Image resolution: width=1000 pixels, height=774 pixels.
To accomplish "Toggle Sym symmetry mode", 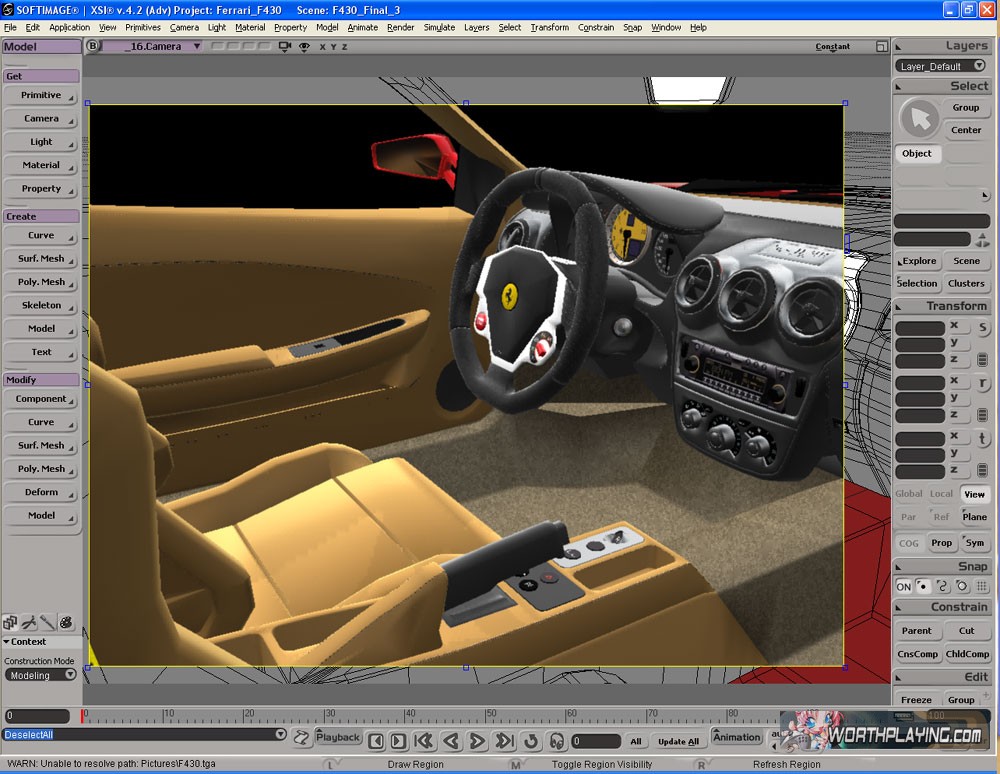I will click(974, 543).
